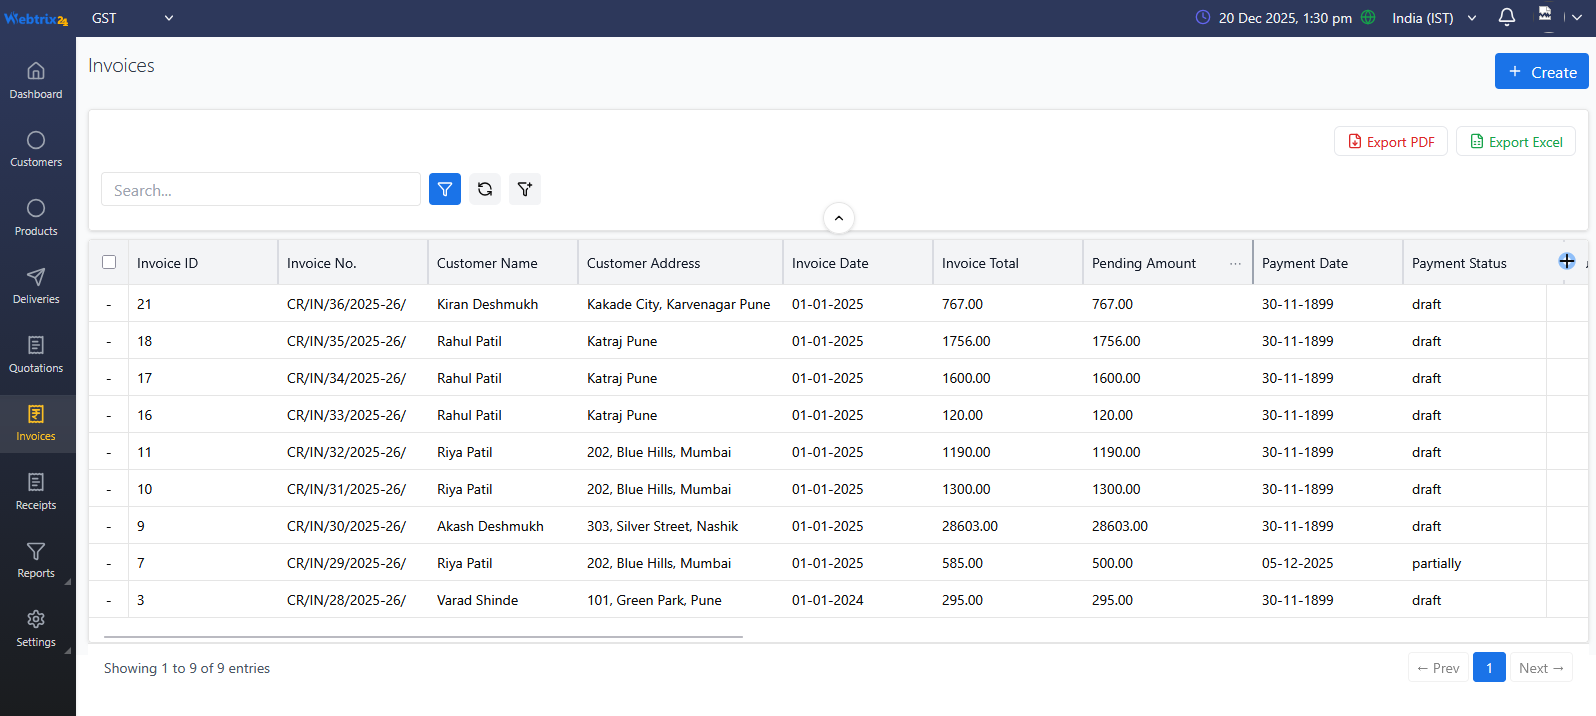
Task: Toggle the select-all invoices checkbox
Action: 109,262
